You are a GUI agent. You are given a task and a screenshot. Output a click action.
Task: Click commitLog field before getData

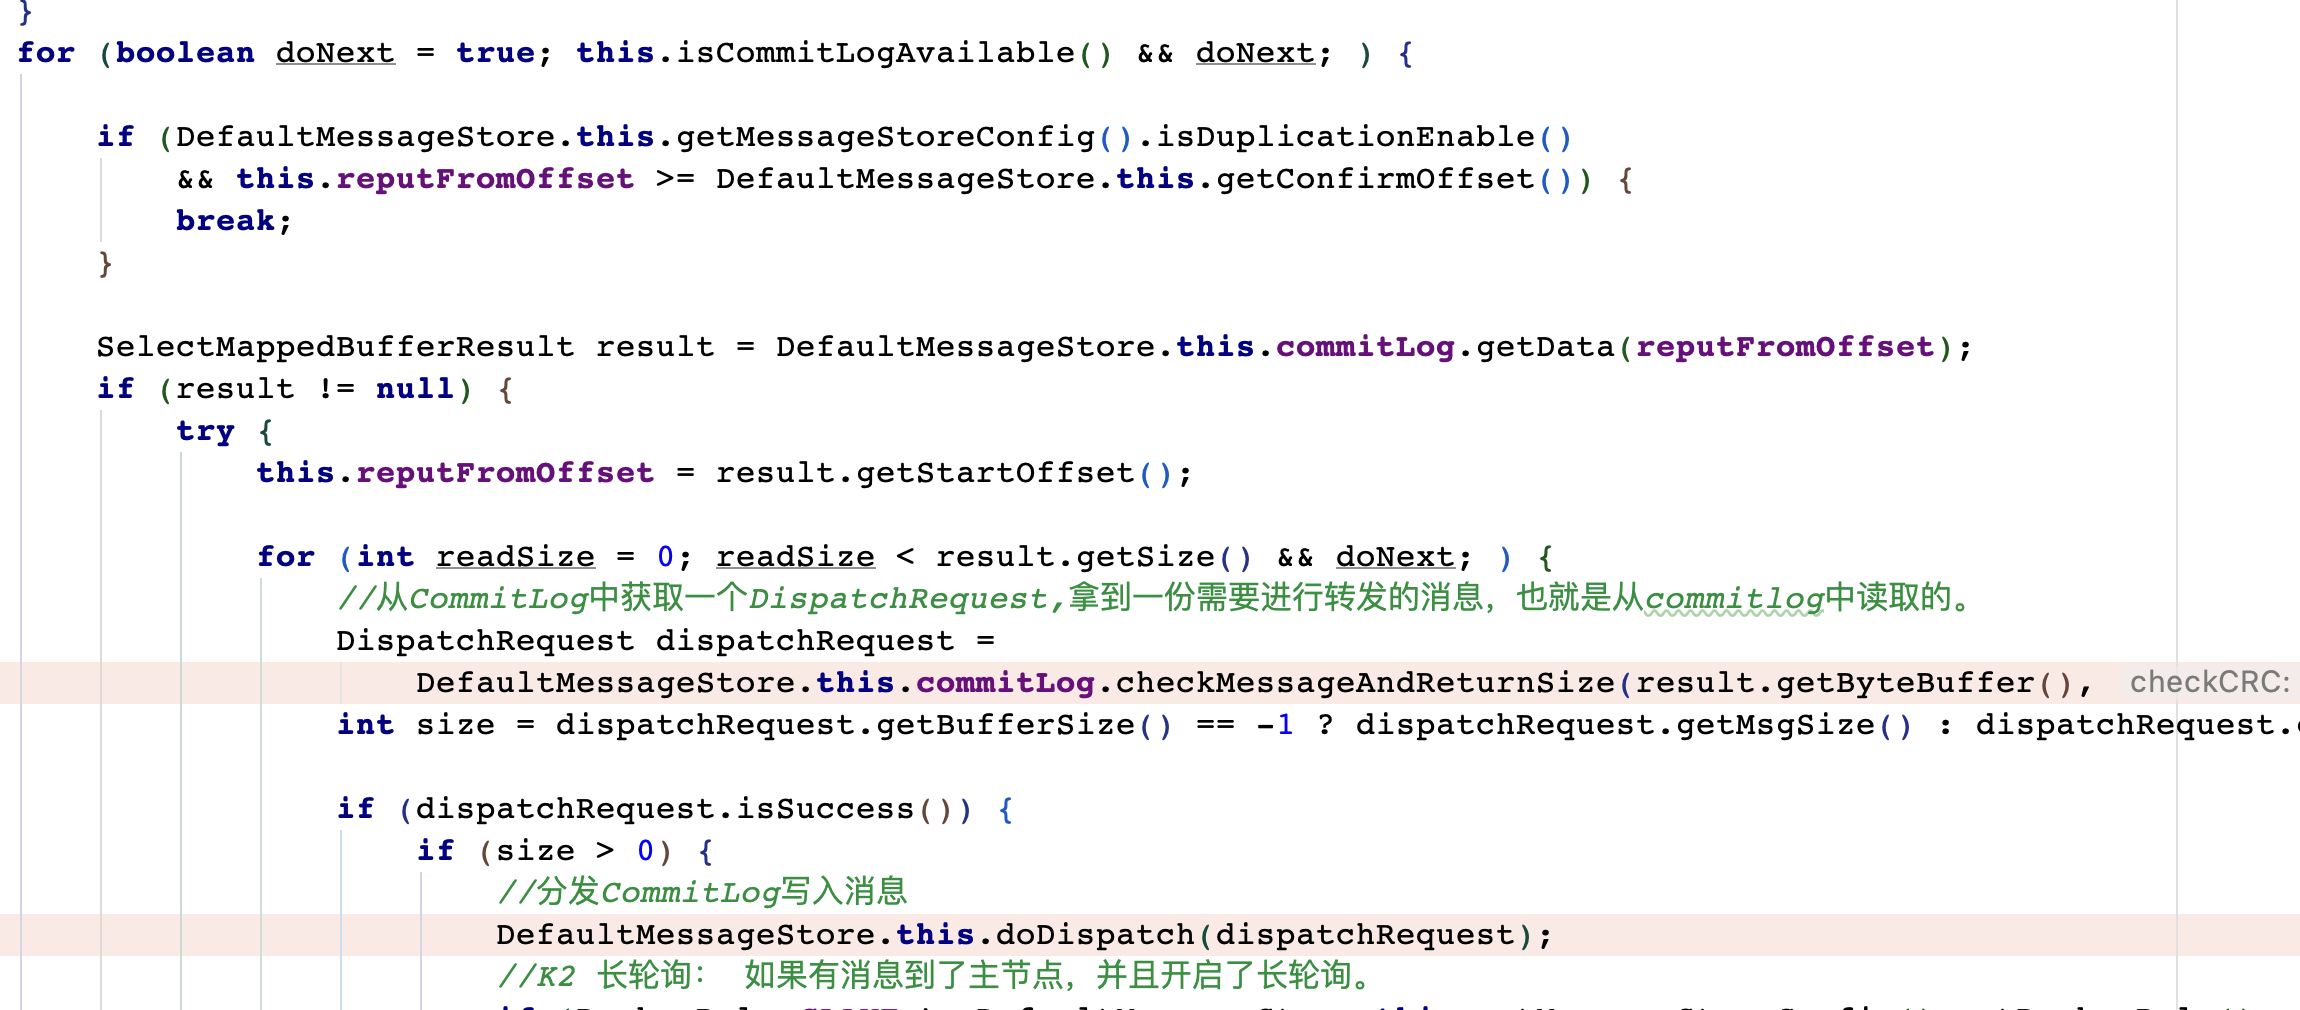click(1365, 347)
